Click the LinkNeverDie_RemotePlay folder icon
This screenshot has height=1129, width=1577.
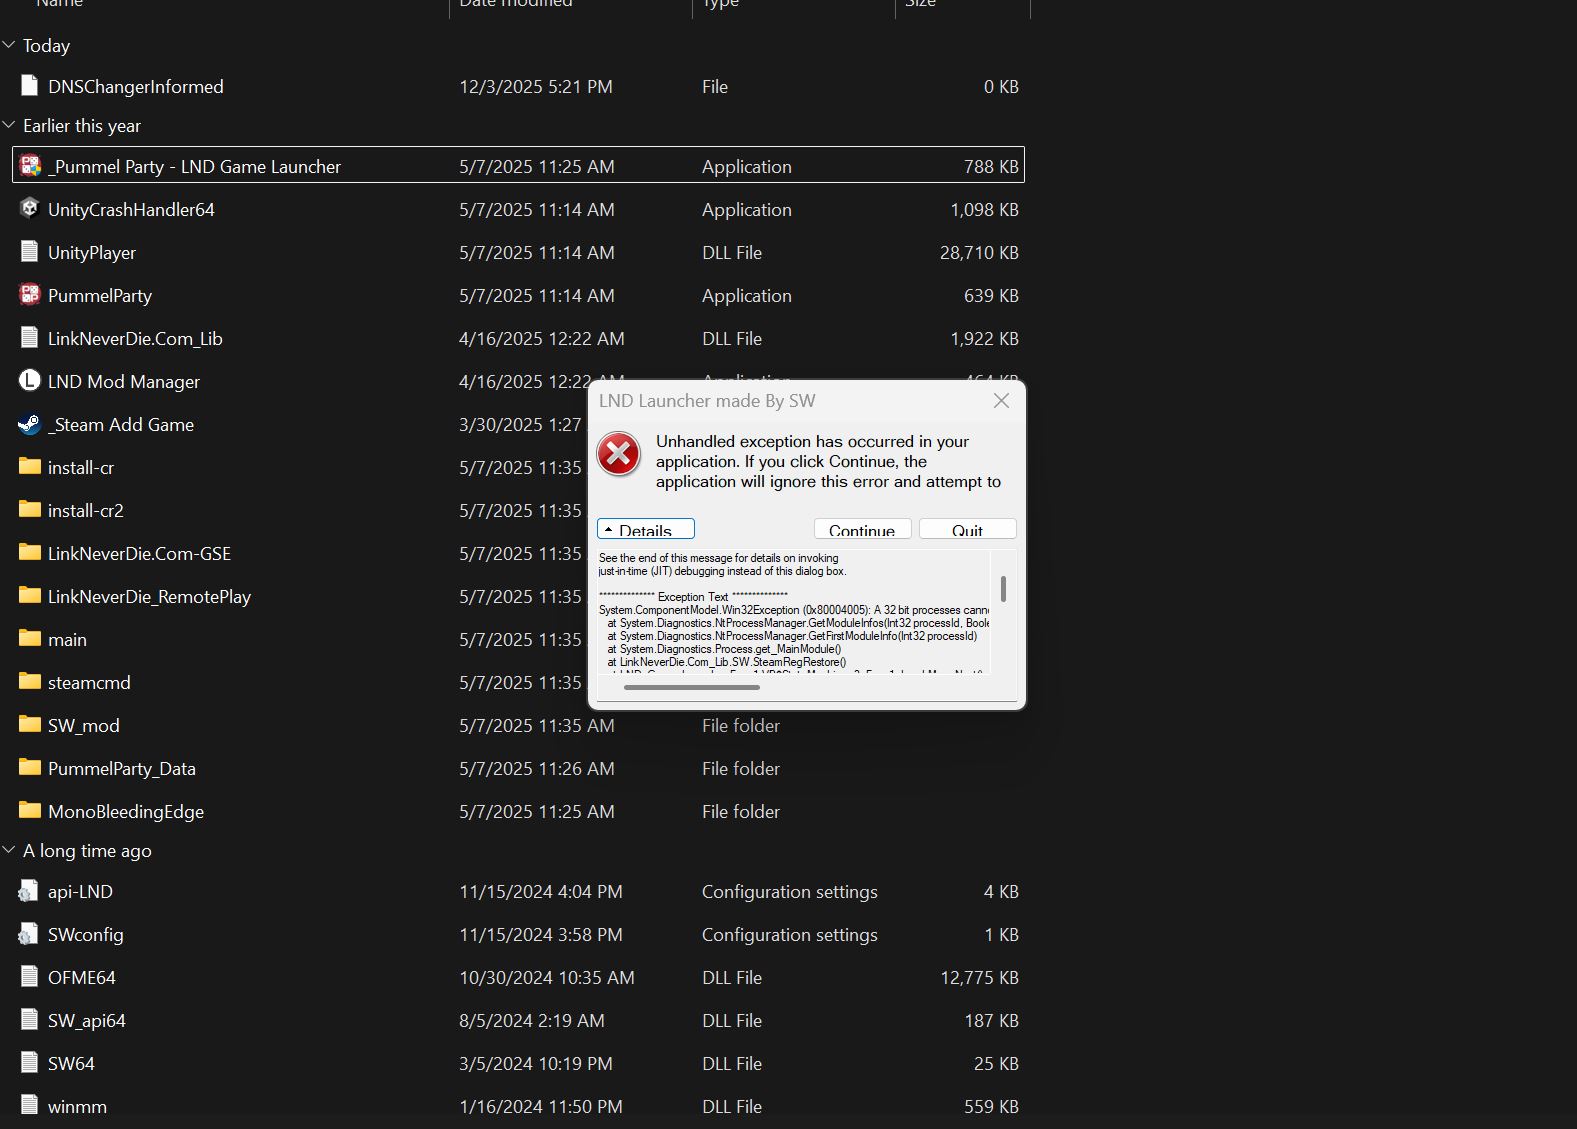tap(30, 595)
